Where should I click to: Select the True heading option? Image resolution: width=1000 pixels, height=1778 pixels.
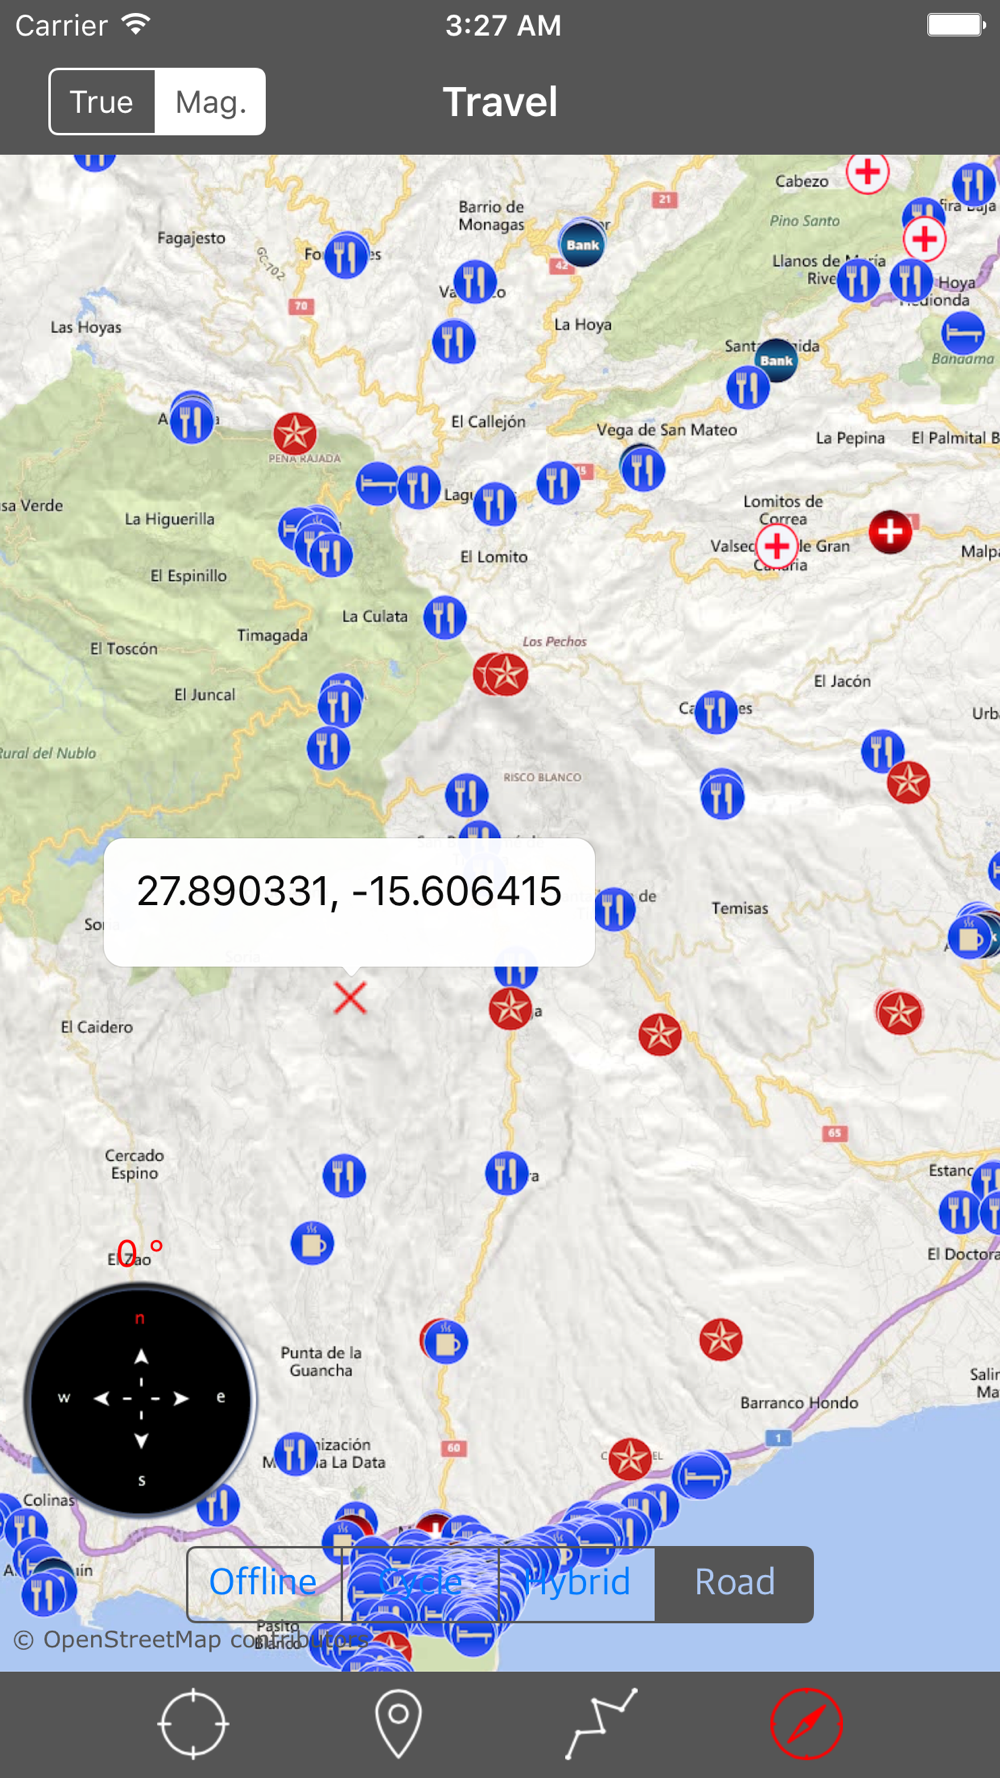pos(102,102)
